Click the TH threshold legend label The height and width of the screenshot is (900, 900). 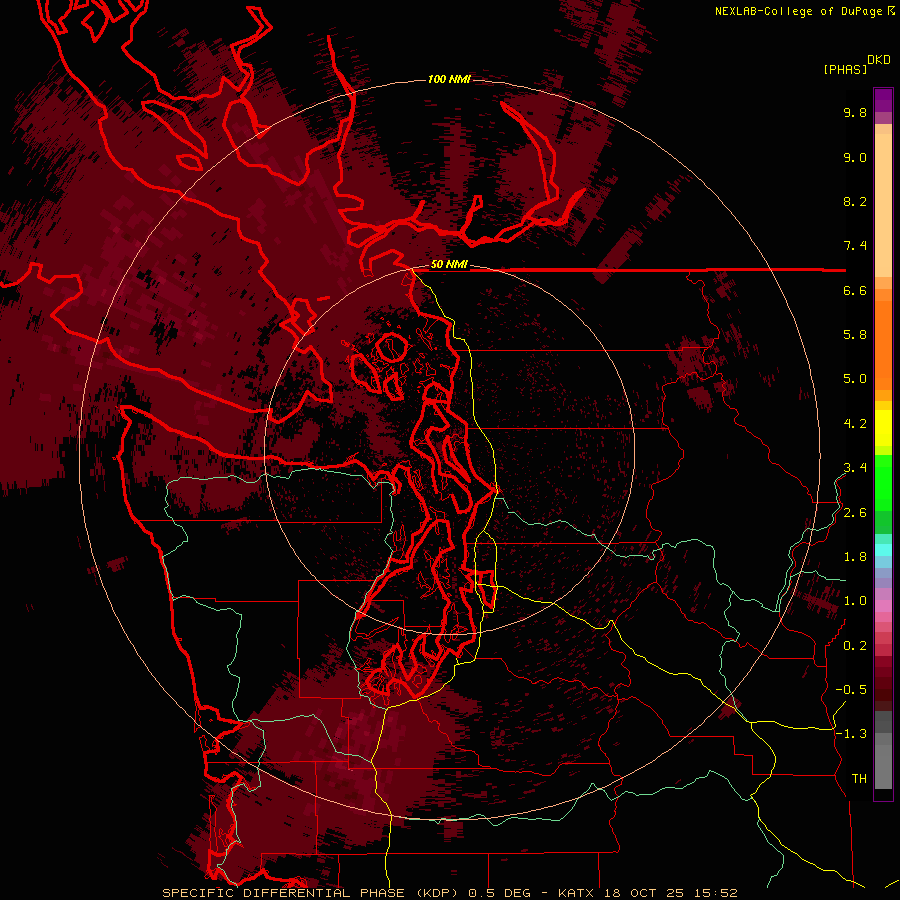(x=859, y=779)
